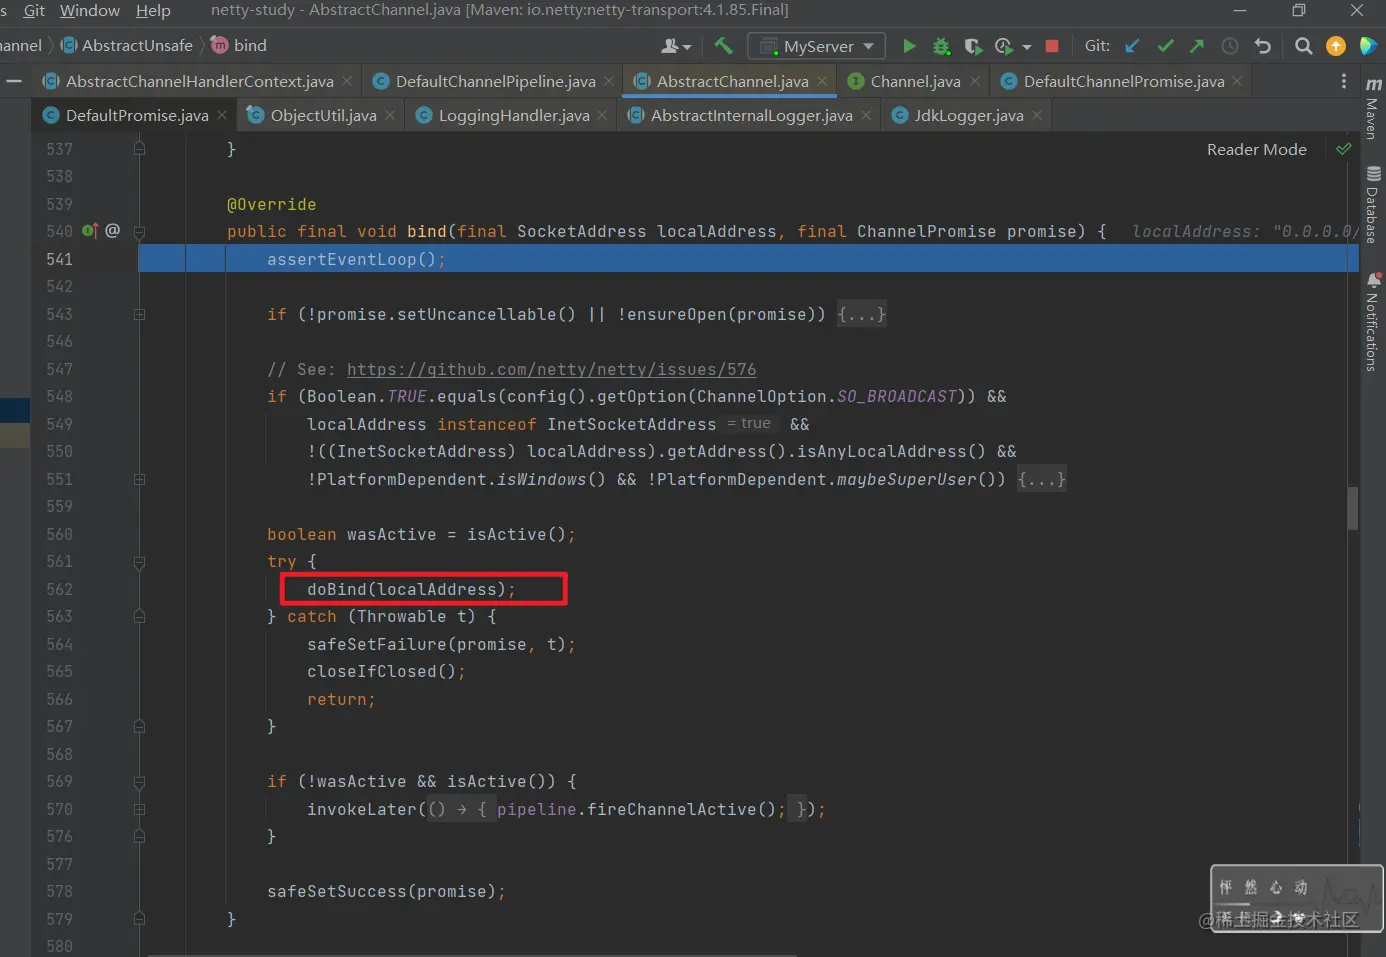Viewport: 1386px width, 957px height.
Task: Close the LoggingHandler.java tab
Action: [x=602, y=115]
